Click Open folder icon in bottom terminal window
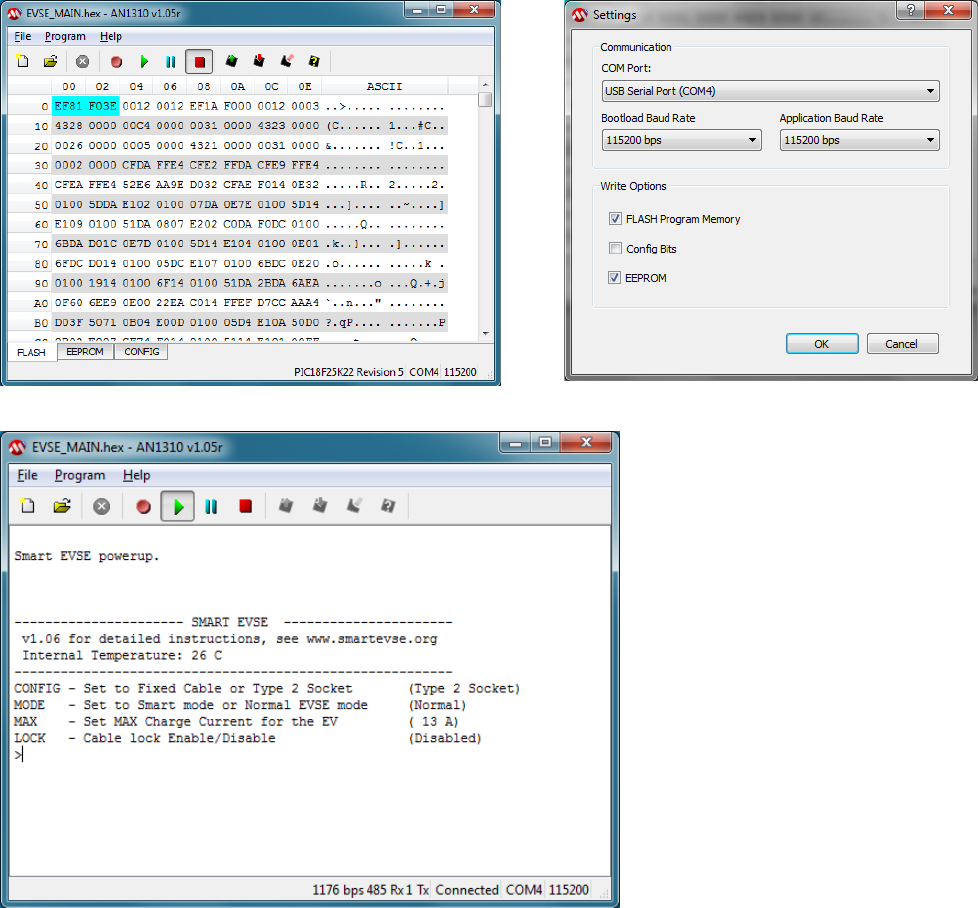The height and width of the screenshot is (908, 978). click(x=62, y=506)
